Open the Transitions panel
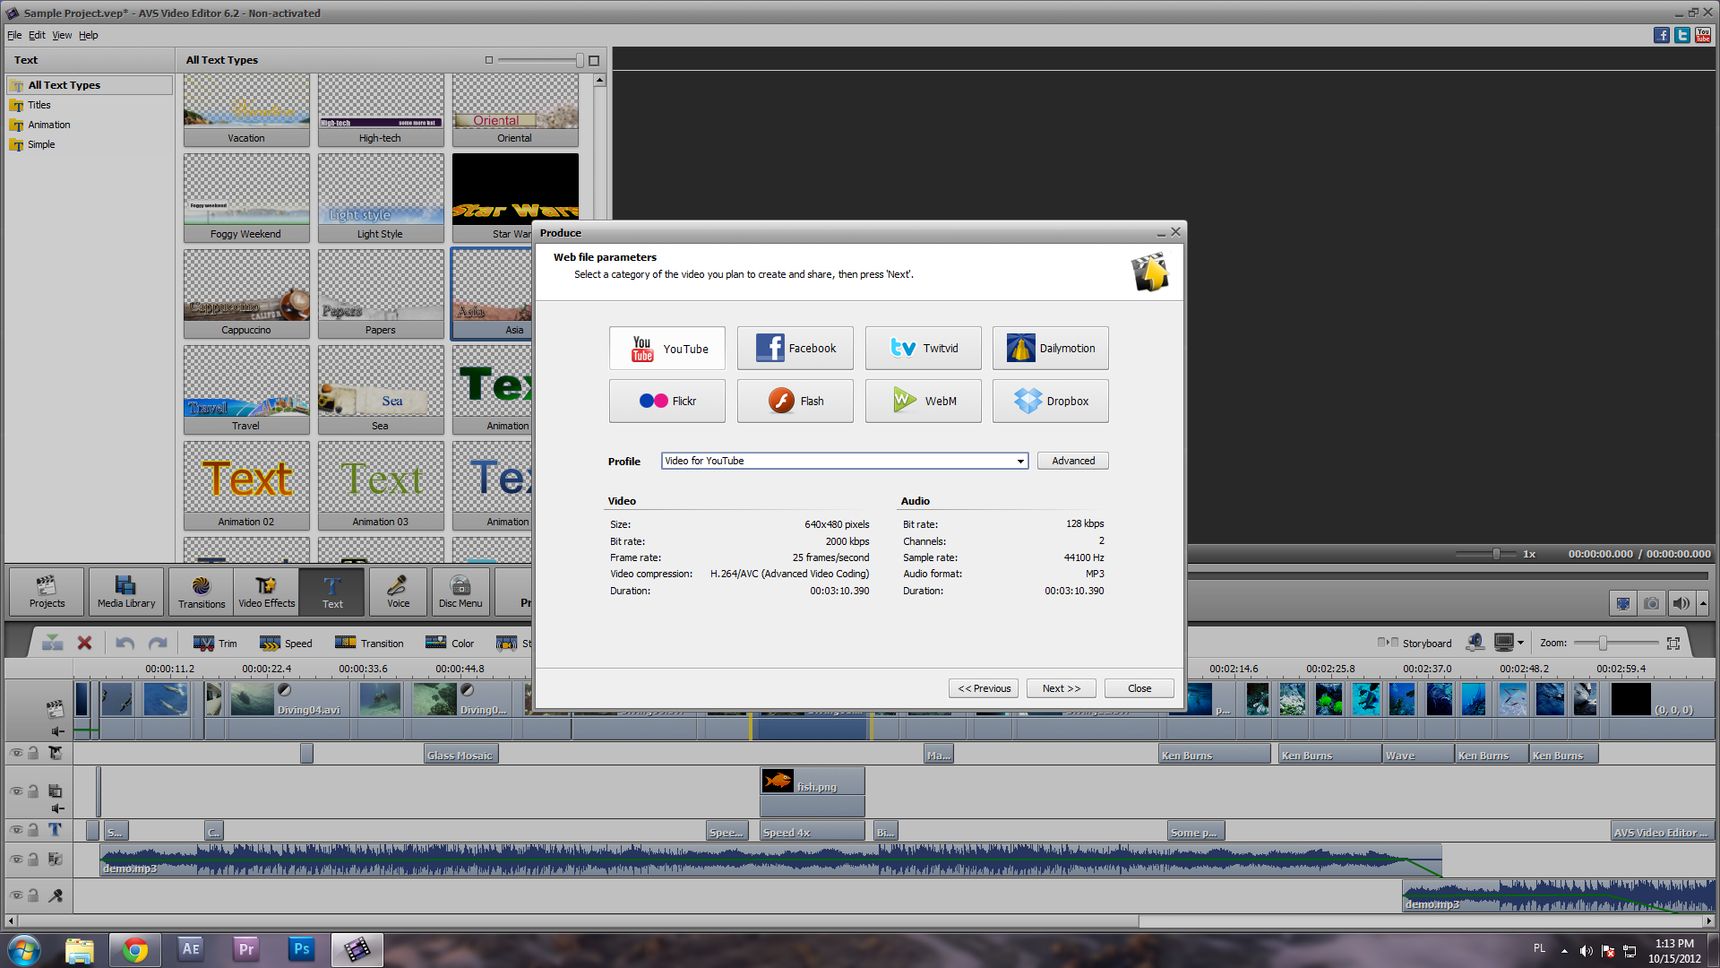 tap(201, 591)
